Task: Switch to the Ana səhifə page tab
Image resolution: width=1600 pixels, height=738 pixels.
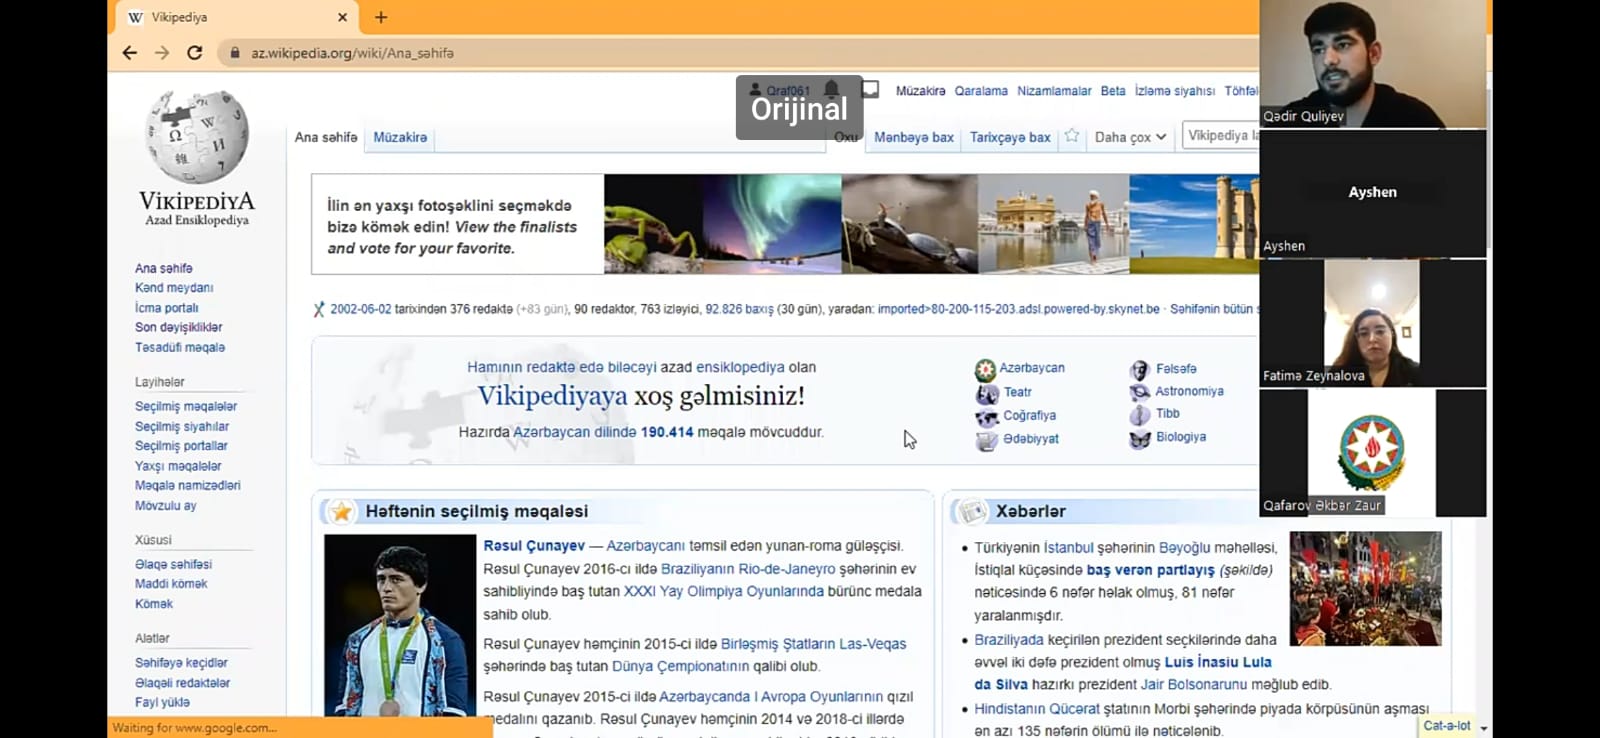Action: [x=326, y=137]
